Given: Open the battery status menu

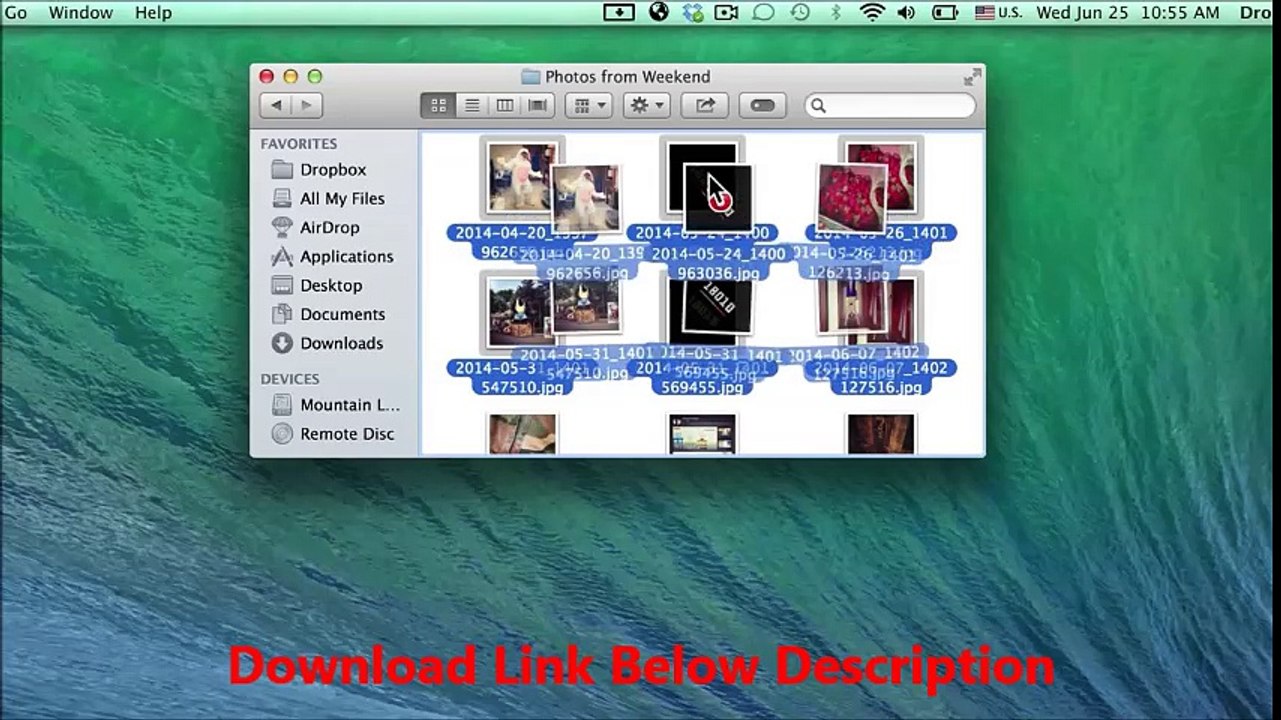Looking at the screenshot, I should coord(945,13).
